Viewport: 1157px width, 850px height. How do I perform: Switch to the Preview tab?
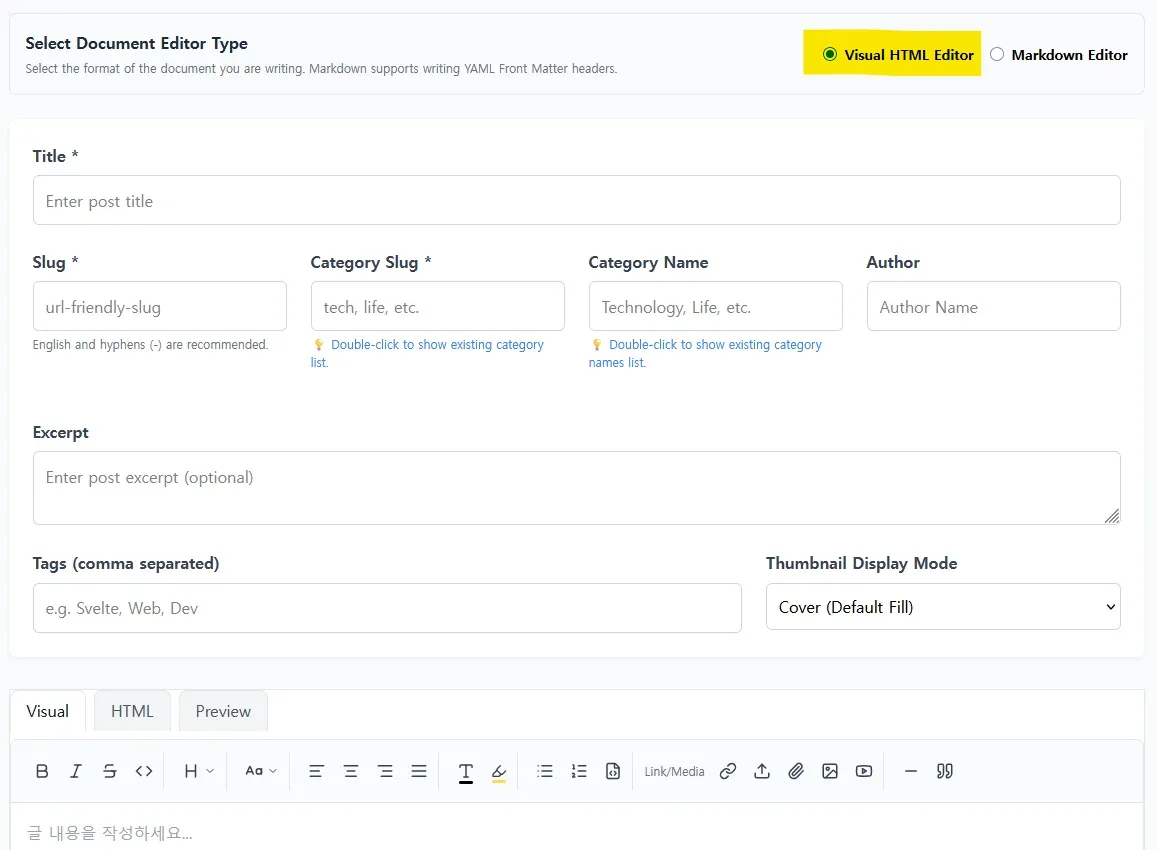223,711
